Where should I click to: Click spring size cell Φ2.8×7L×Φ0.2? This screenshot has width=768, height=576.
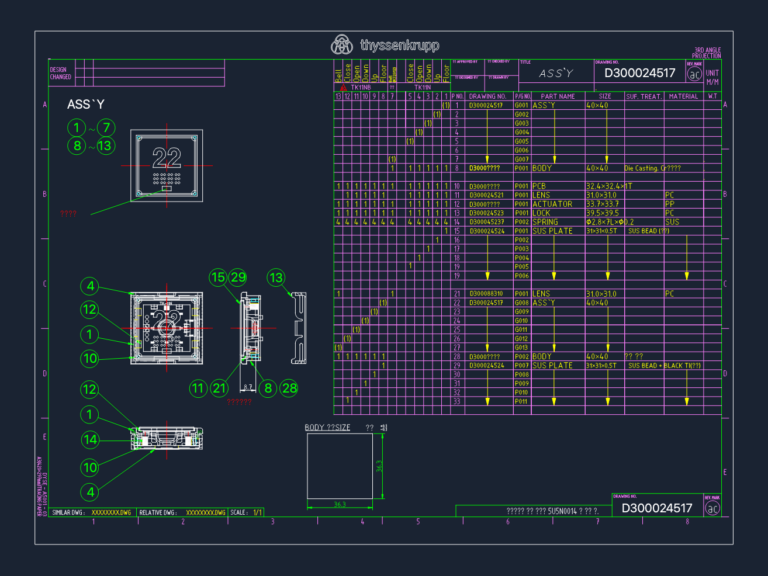610,222
